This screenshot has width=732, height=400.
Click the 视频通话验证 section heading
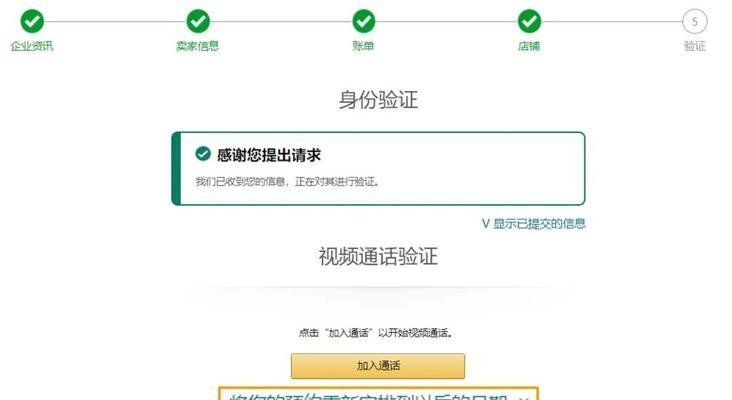coord(378,257)
